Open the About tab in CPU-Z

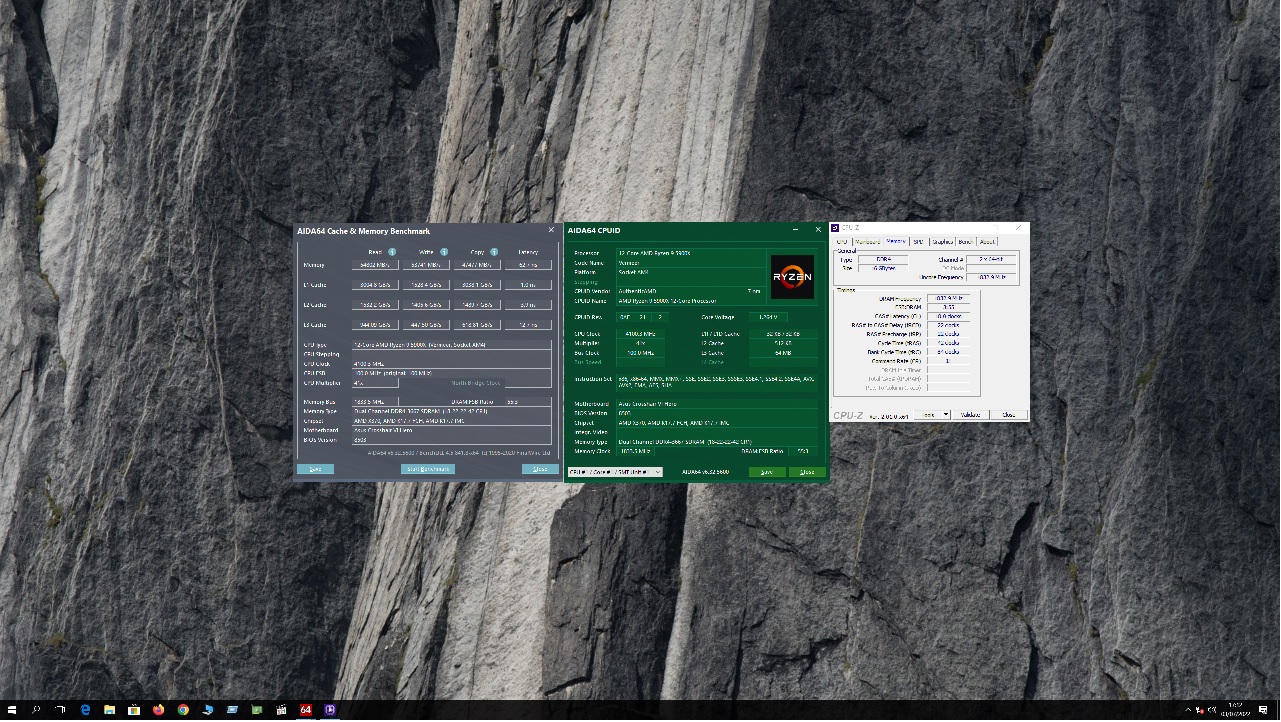(x=987, y=242)
